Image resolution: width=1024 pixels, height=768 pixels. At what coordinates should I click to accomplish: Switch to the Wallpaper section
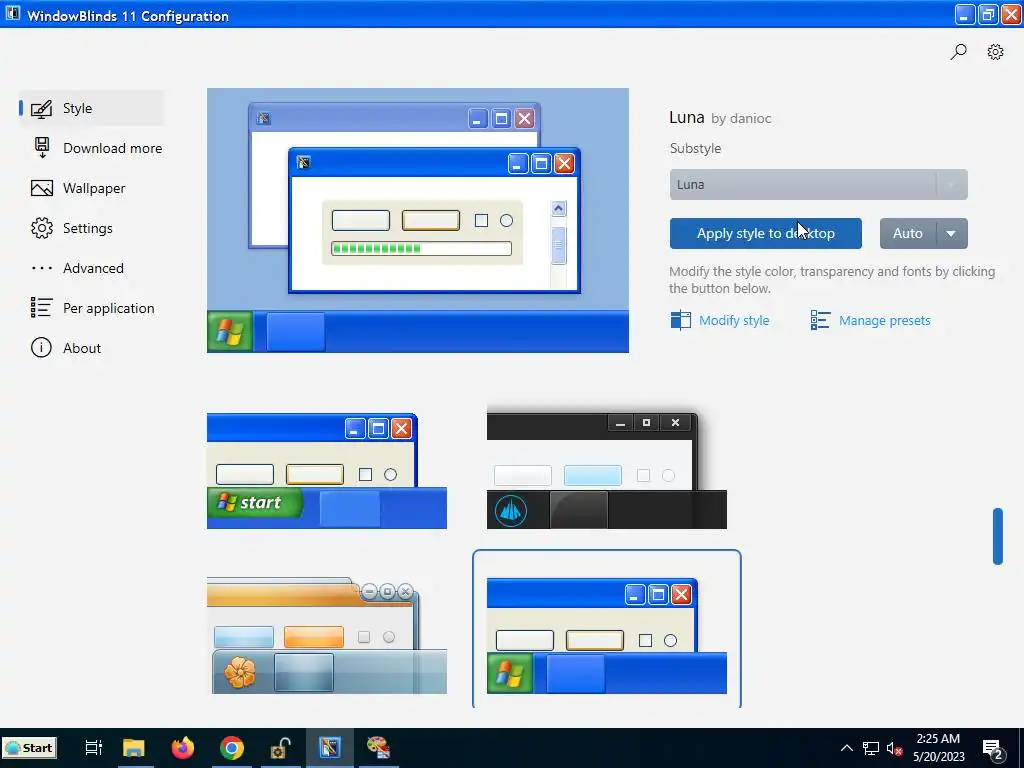(x=94, y=188)
